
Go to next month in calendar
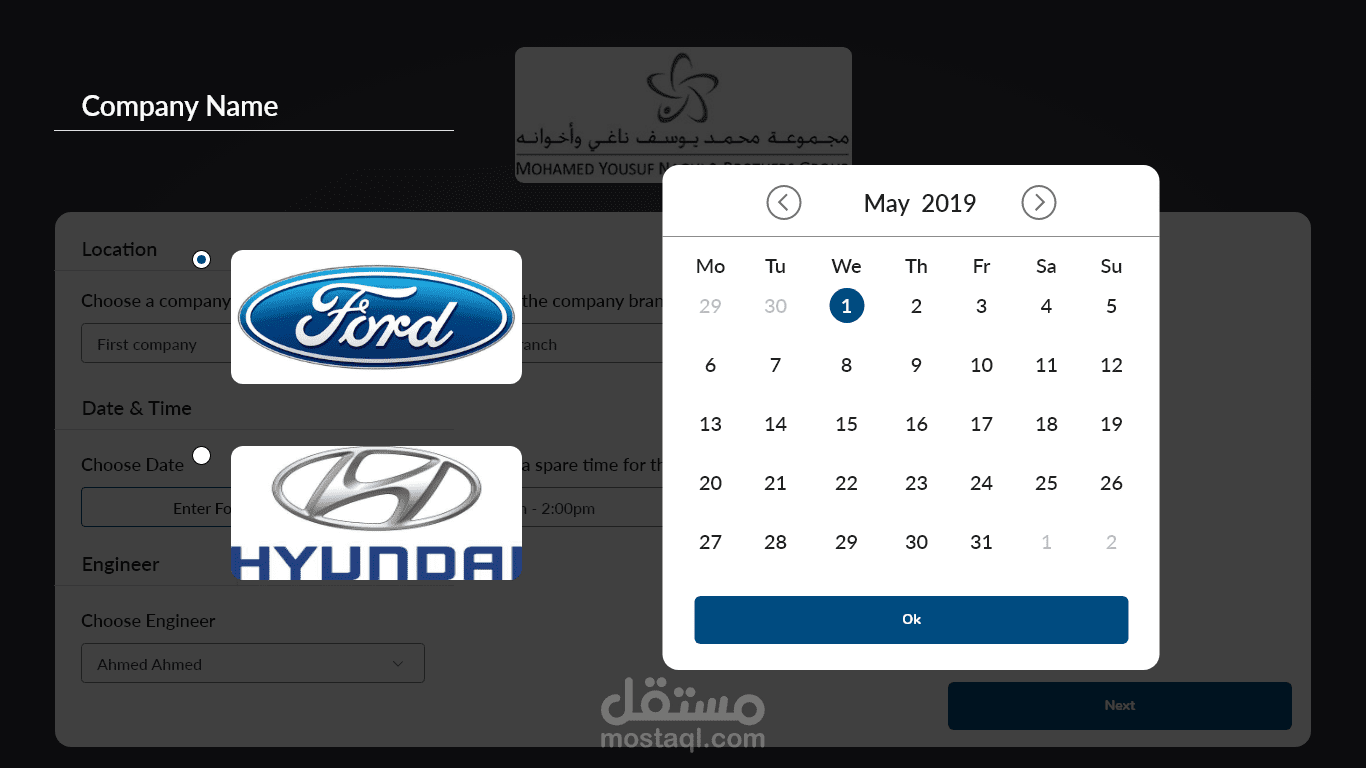coord(1039,203)
